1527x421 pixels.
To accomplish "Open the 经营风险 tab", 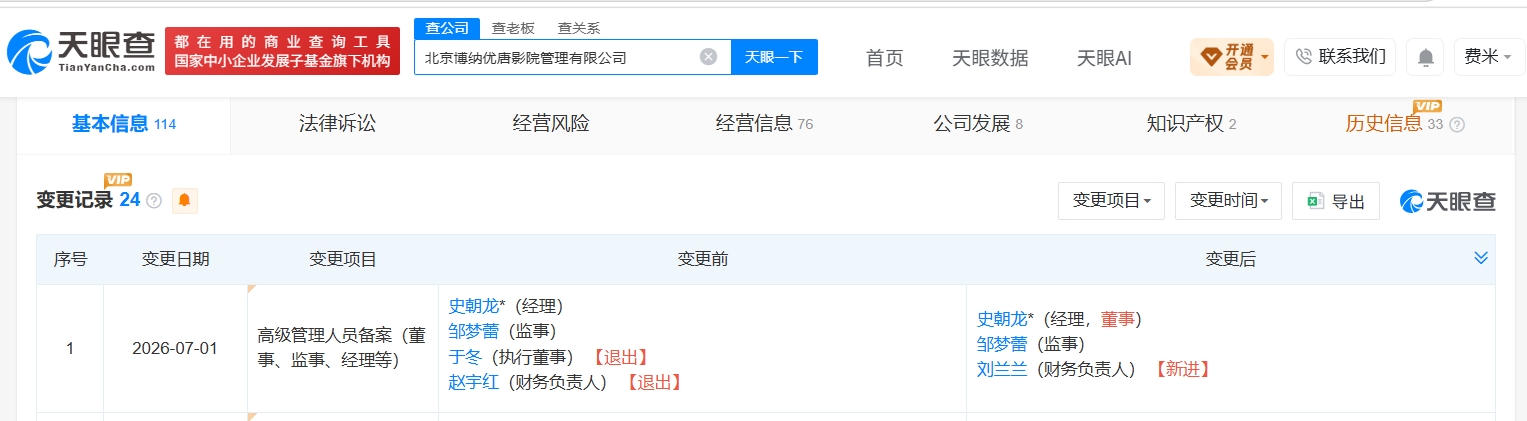I will (551, 124).
